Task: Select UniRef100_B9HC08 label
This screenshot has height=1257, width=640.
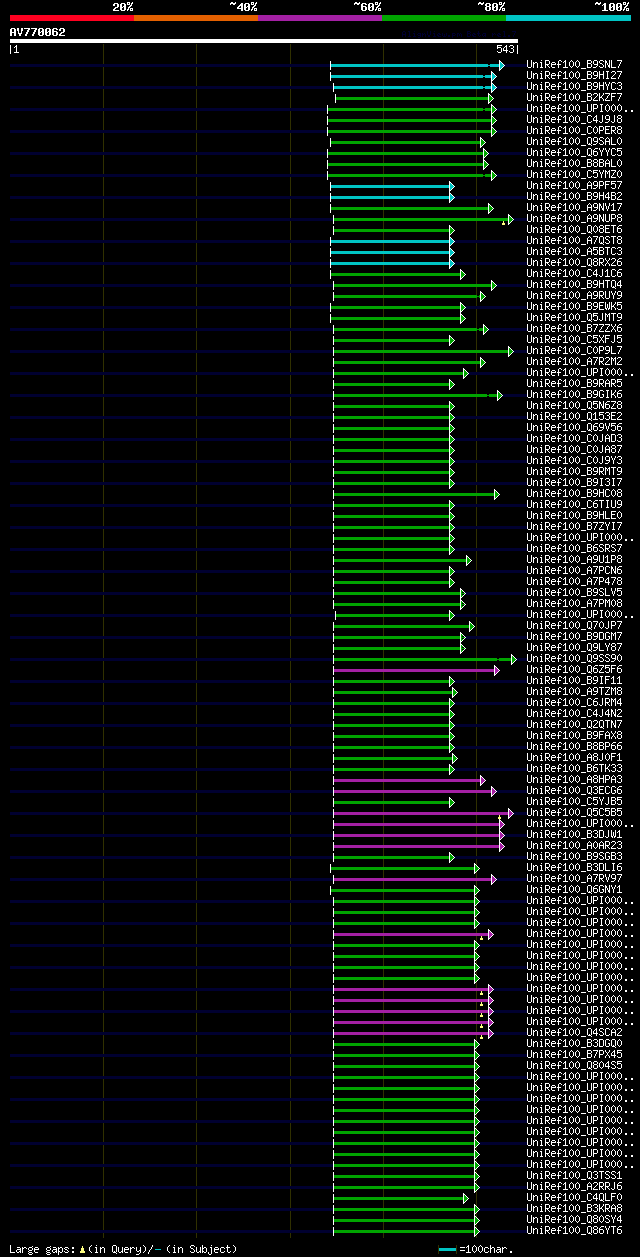Action: pos(574,494)
